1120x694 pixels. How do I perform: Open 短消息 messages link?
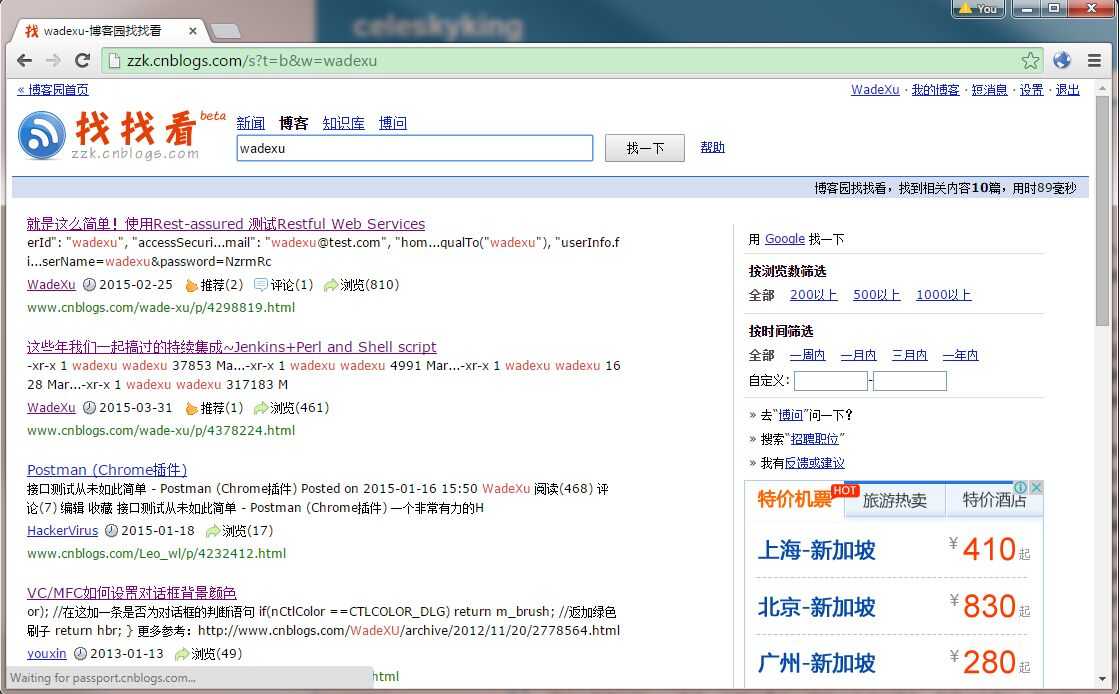(989, 89)
